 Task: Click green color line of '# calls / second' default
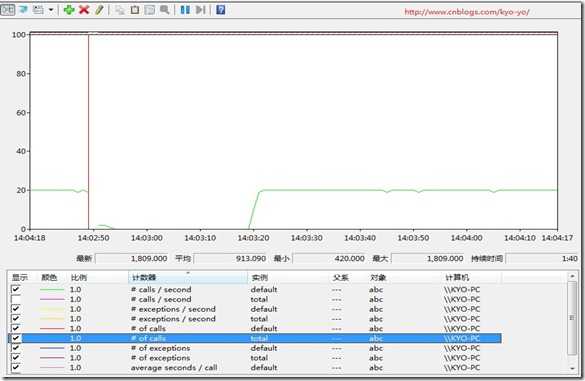[52, 290]
